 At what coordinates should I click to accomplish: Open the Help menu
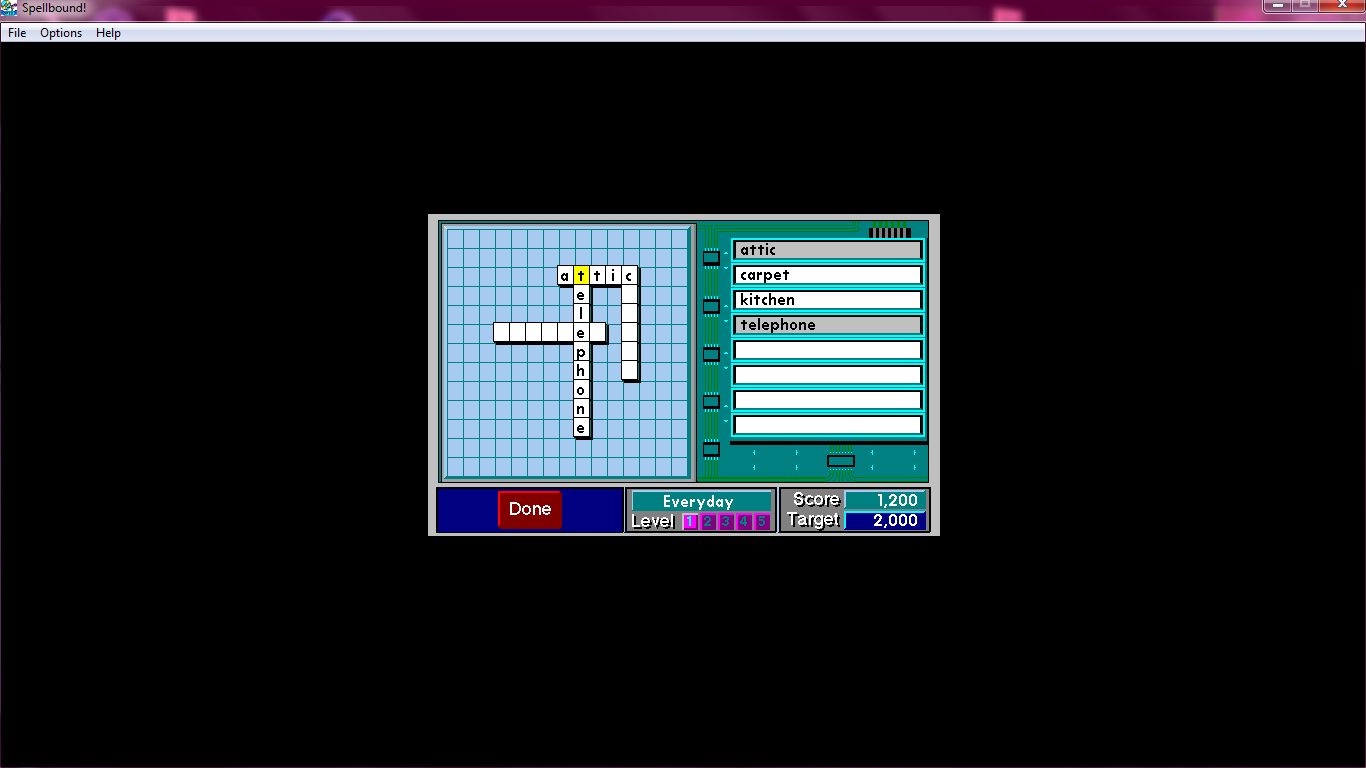(x=108, y=33)
